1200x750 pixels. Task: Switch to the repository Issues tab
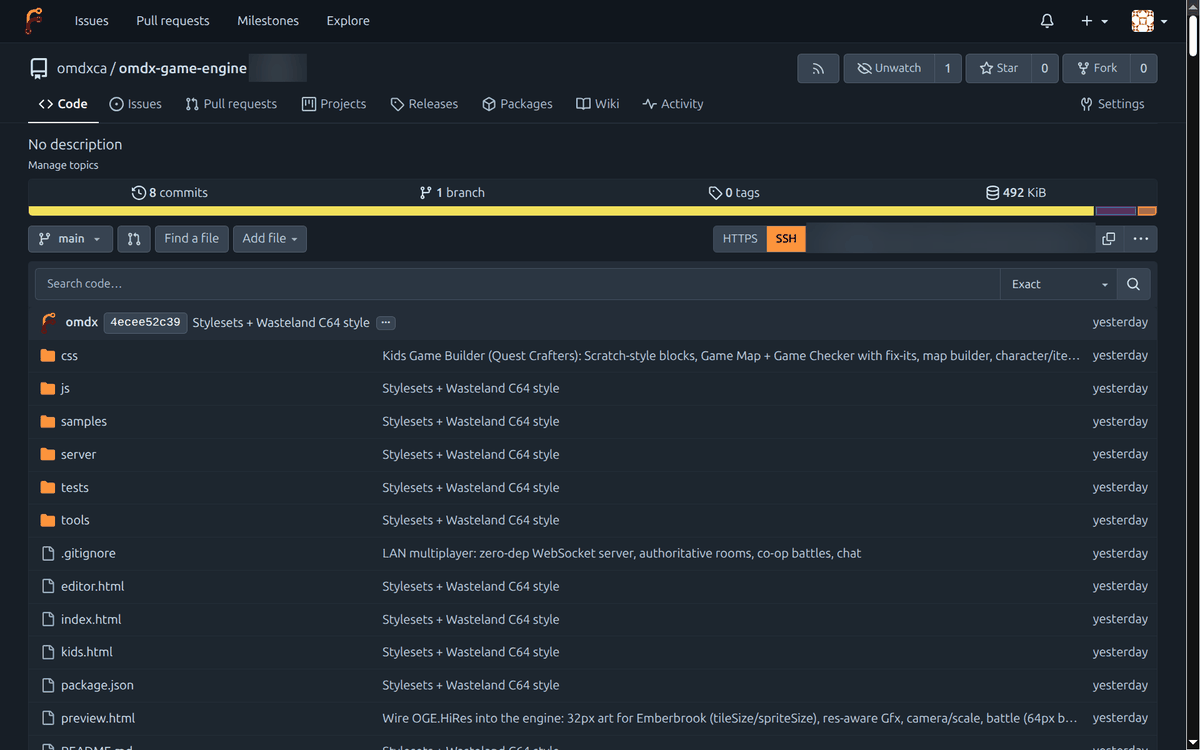[x=135, y=104]
